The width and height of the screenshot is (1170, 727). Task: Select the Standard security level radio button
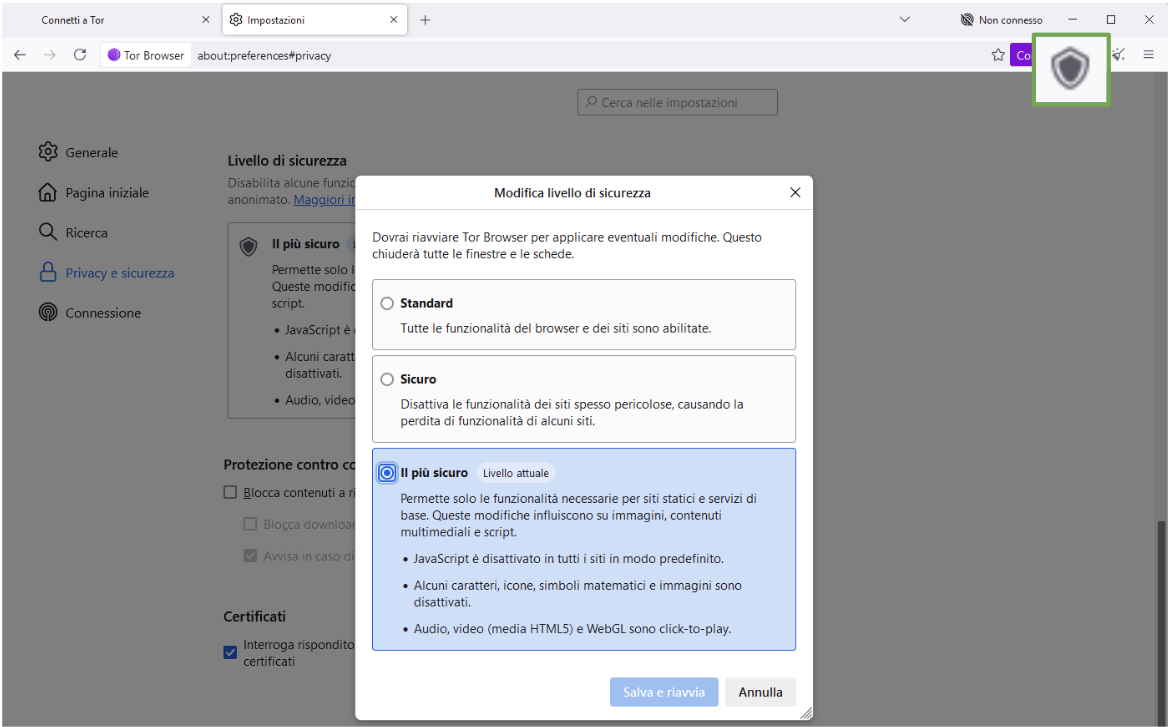[387, 303]
